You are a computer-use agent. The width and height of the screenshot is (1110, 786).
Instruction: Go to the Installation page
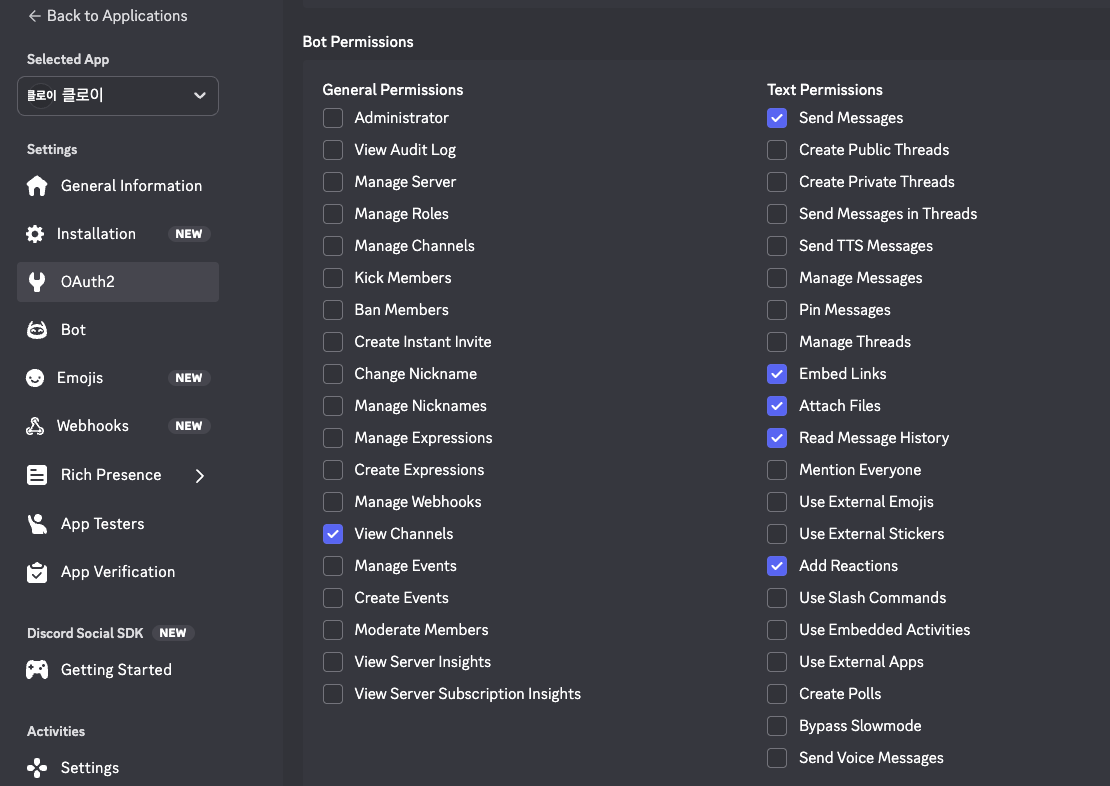[x=118, y=234]
